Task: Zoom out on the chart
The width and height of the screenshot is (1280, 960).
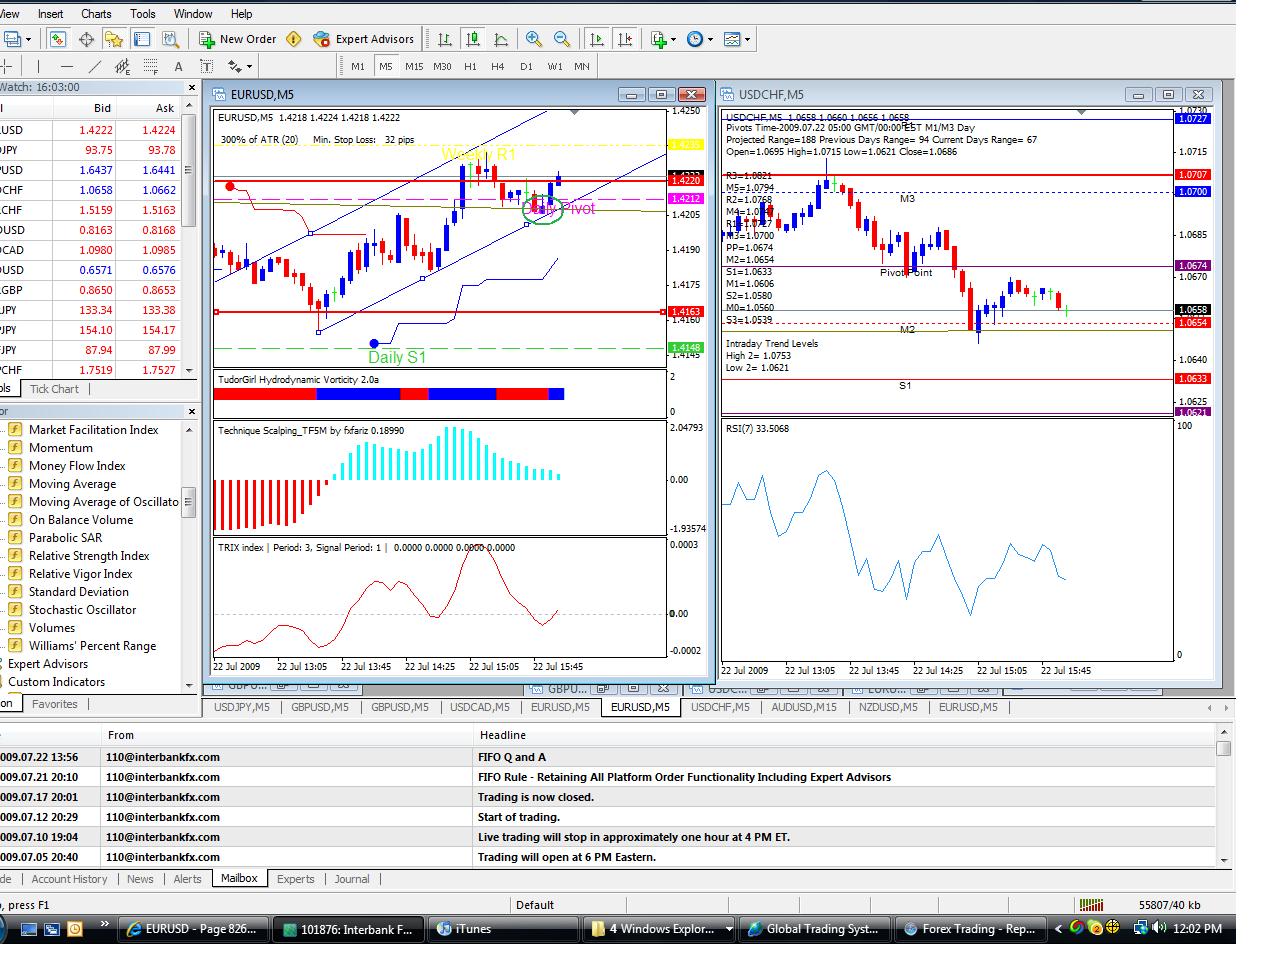Action: (x=562, y=39)
